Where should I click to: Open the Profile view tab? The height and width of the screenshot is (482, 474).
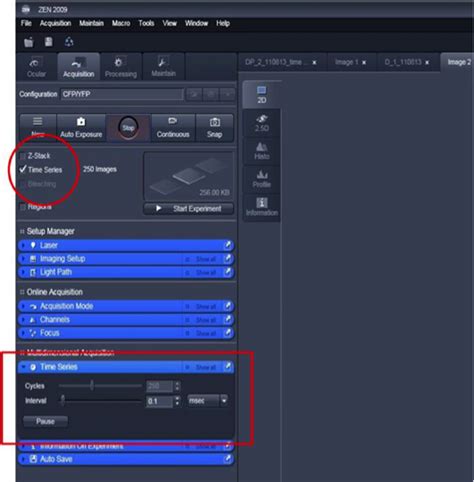[x=262, y=179]
